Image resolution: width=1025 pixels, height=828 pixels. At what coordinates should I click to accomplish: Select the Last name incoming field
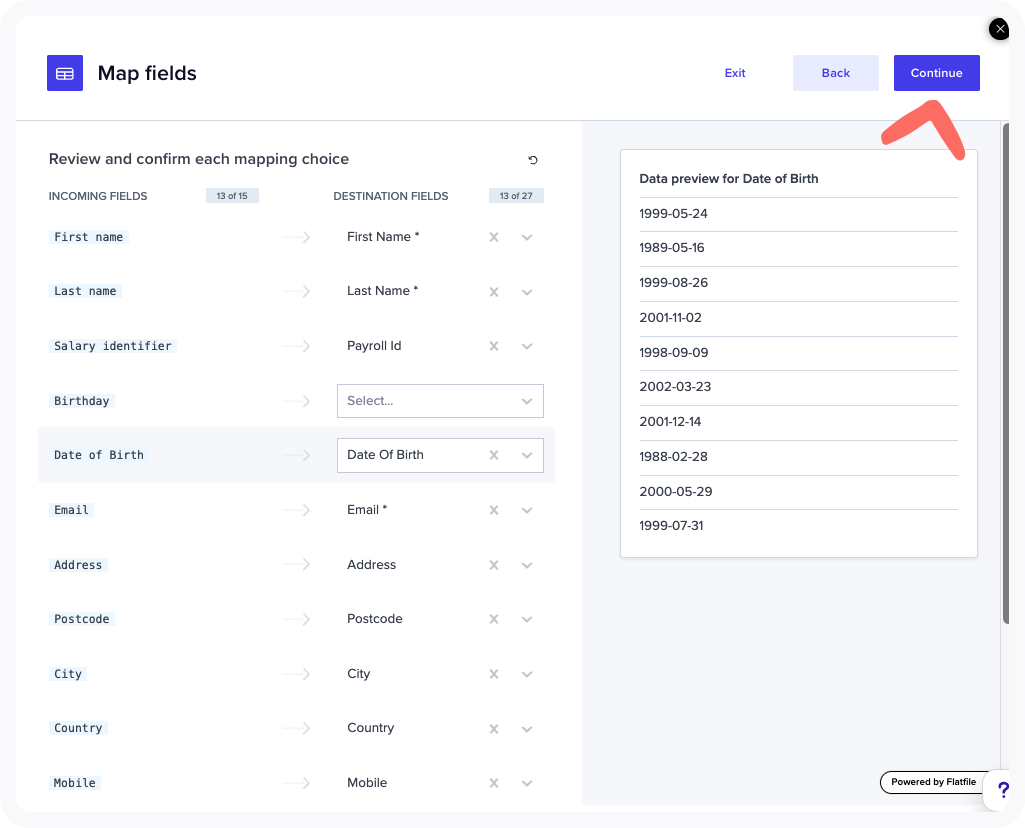tap(85, 291)
